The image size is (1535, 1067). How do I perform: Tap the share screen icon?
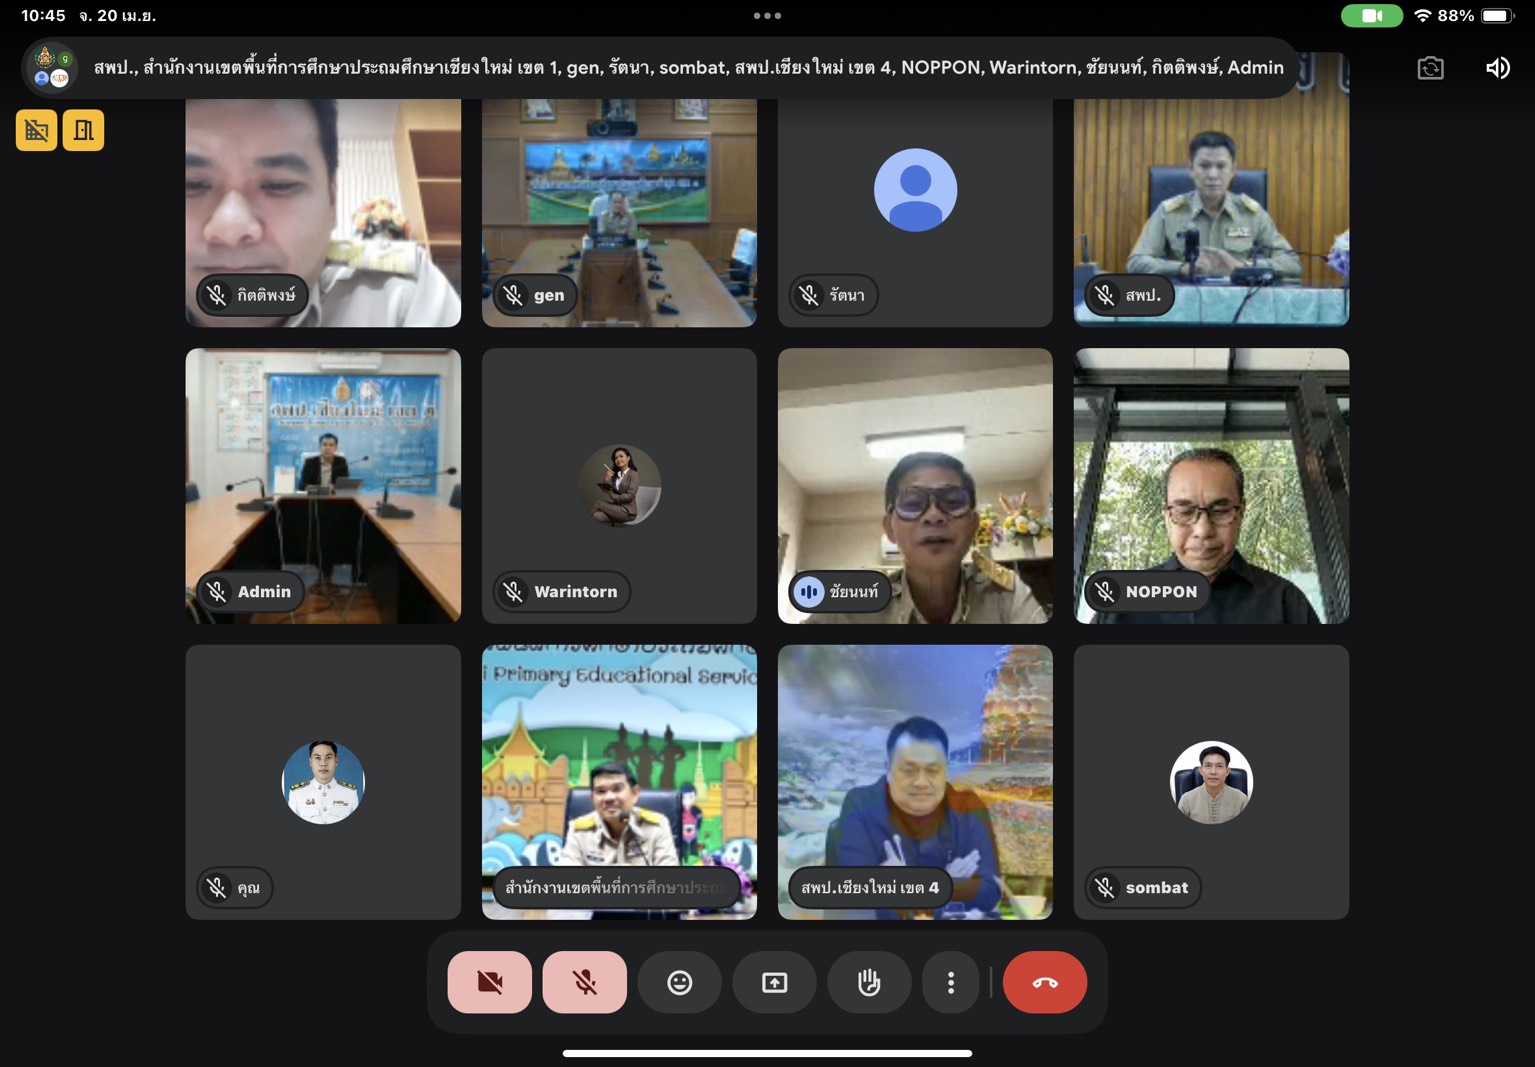(774, 982)
